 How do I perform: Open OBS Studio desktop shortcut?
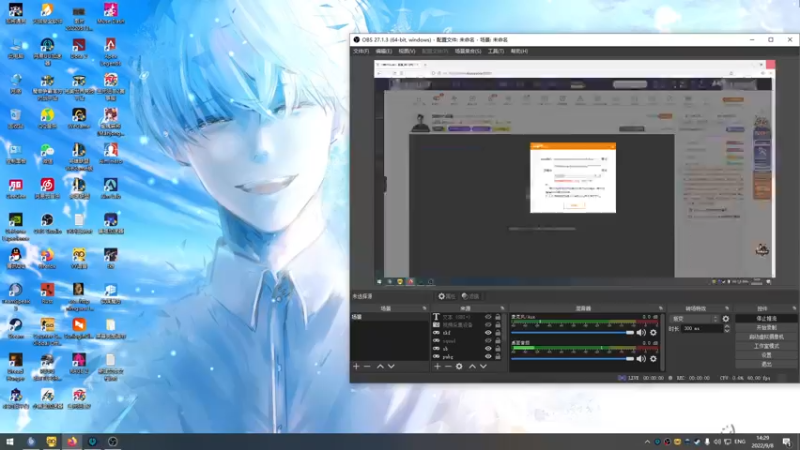[47, 224]
